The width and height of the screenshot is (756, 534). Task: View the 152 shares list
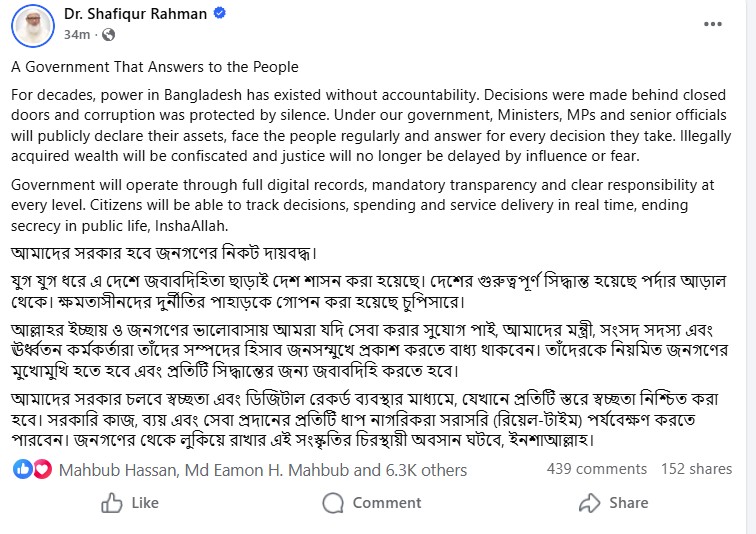coord(696,468)
